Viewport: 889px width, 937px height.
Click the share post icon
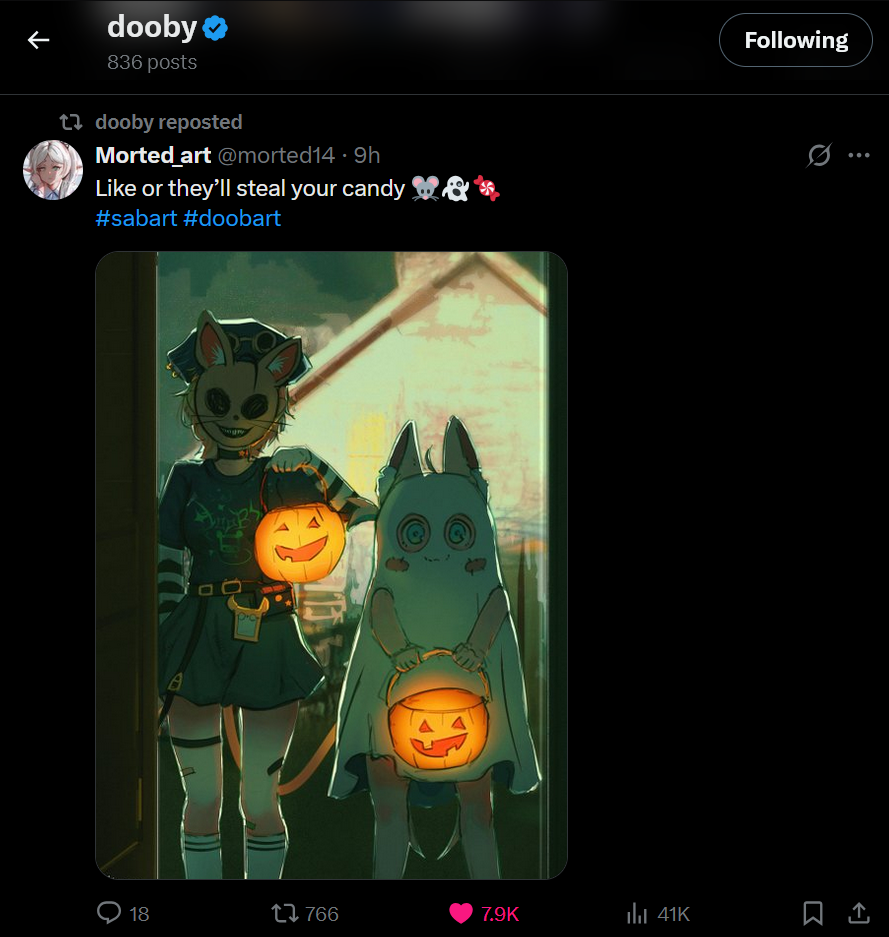click(x=858, y=913)
